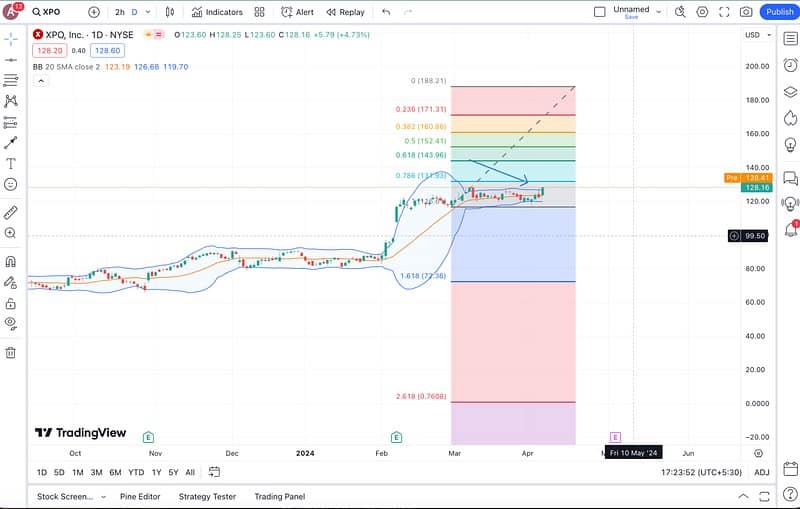The width and height of the screenshot is (800, 509).
Task: Select the 6M time range
Action: [x=115, y=472]
